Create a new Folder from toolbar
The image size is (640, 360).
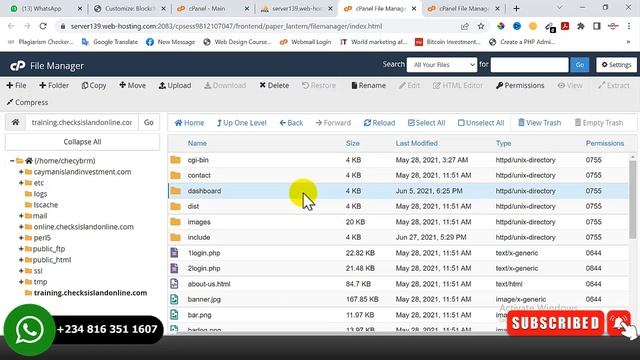pos(54,85)
